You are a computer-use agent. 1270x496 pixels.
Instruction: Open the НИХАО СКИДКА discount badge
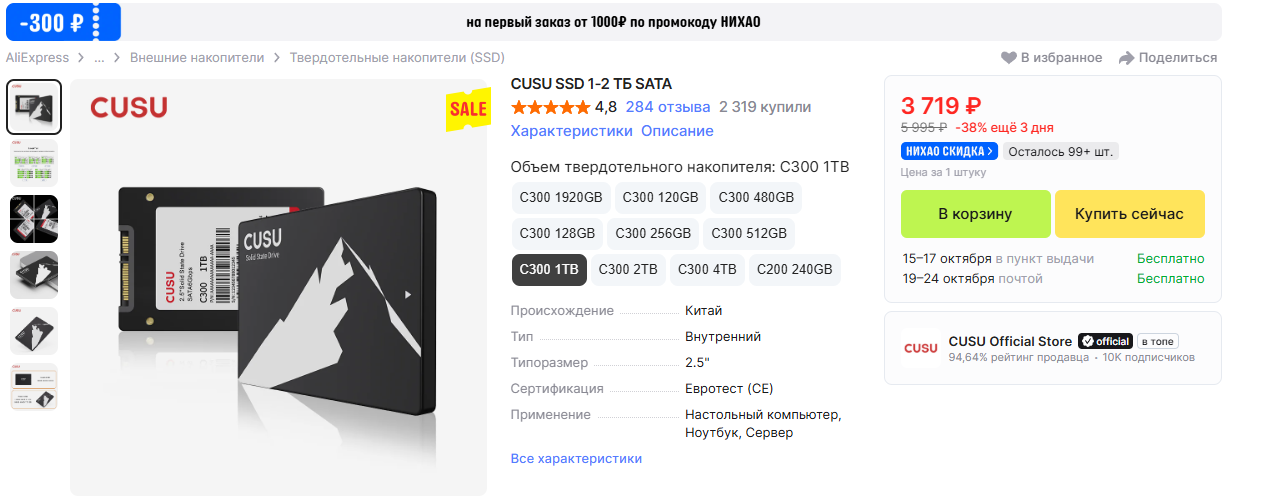tap(949, 152)
